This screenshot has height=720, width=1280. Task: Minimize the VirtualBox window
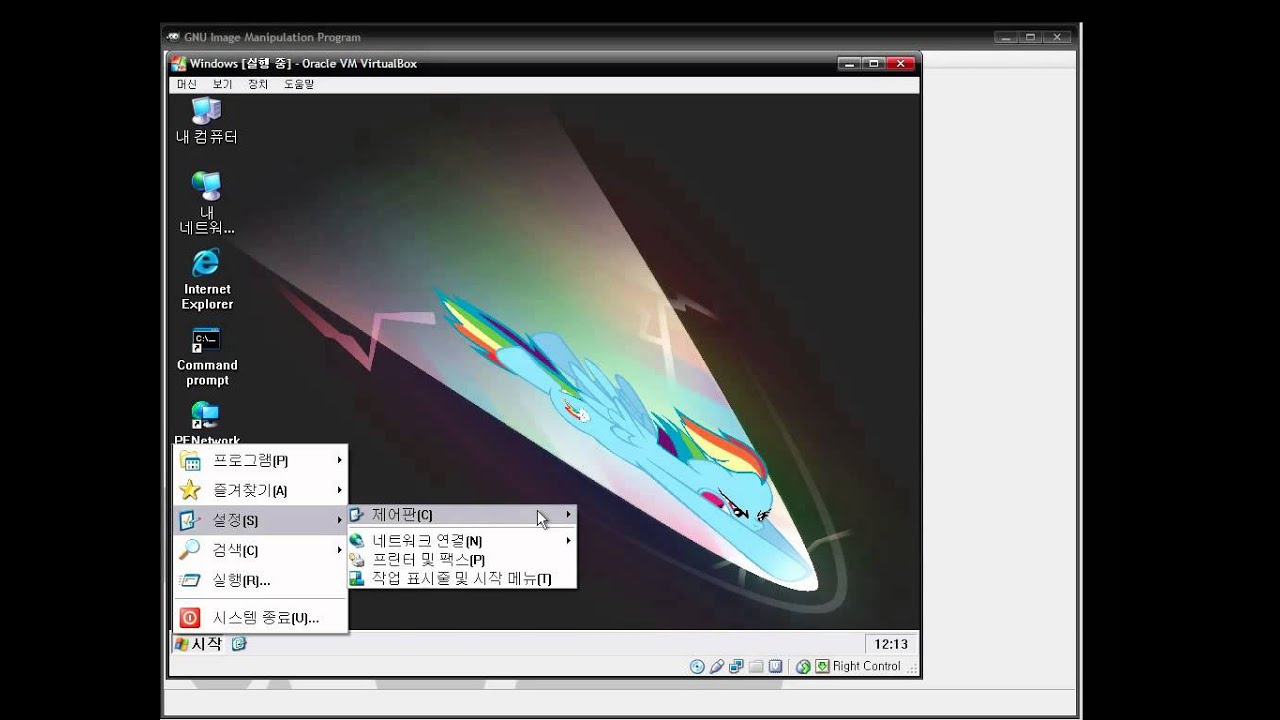[850, 63]
